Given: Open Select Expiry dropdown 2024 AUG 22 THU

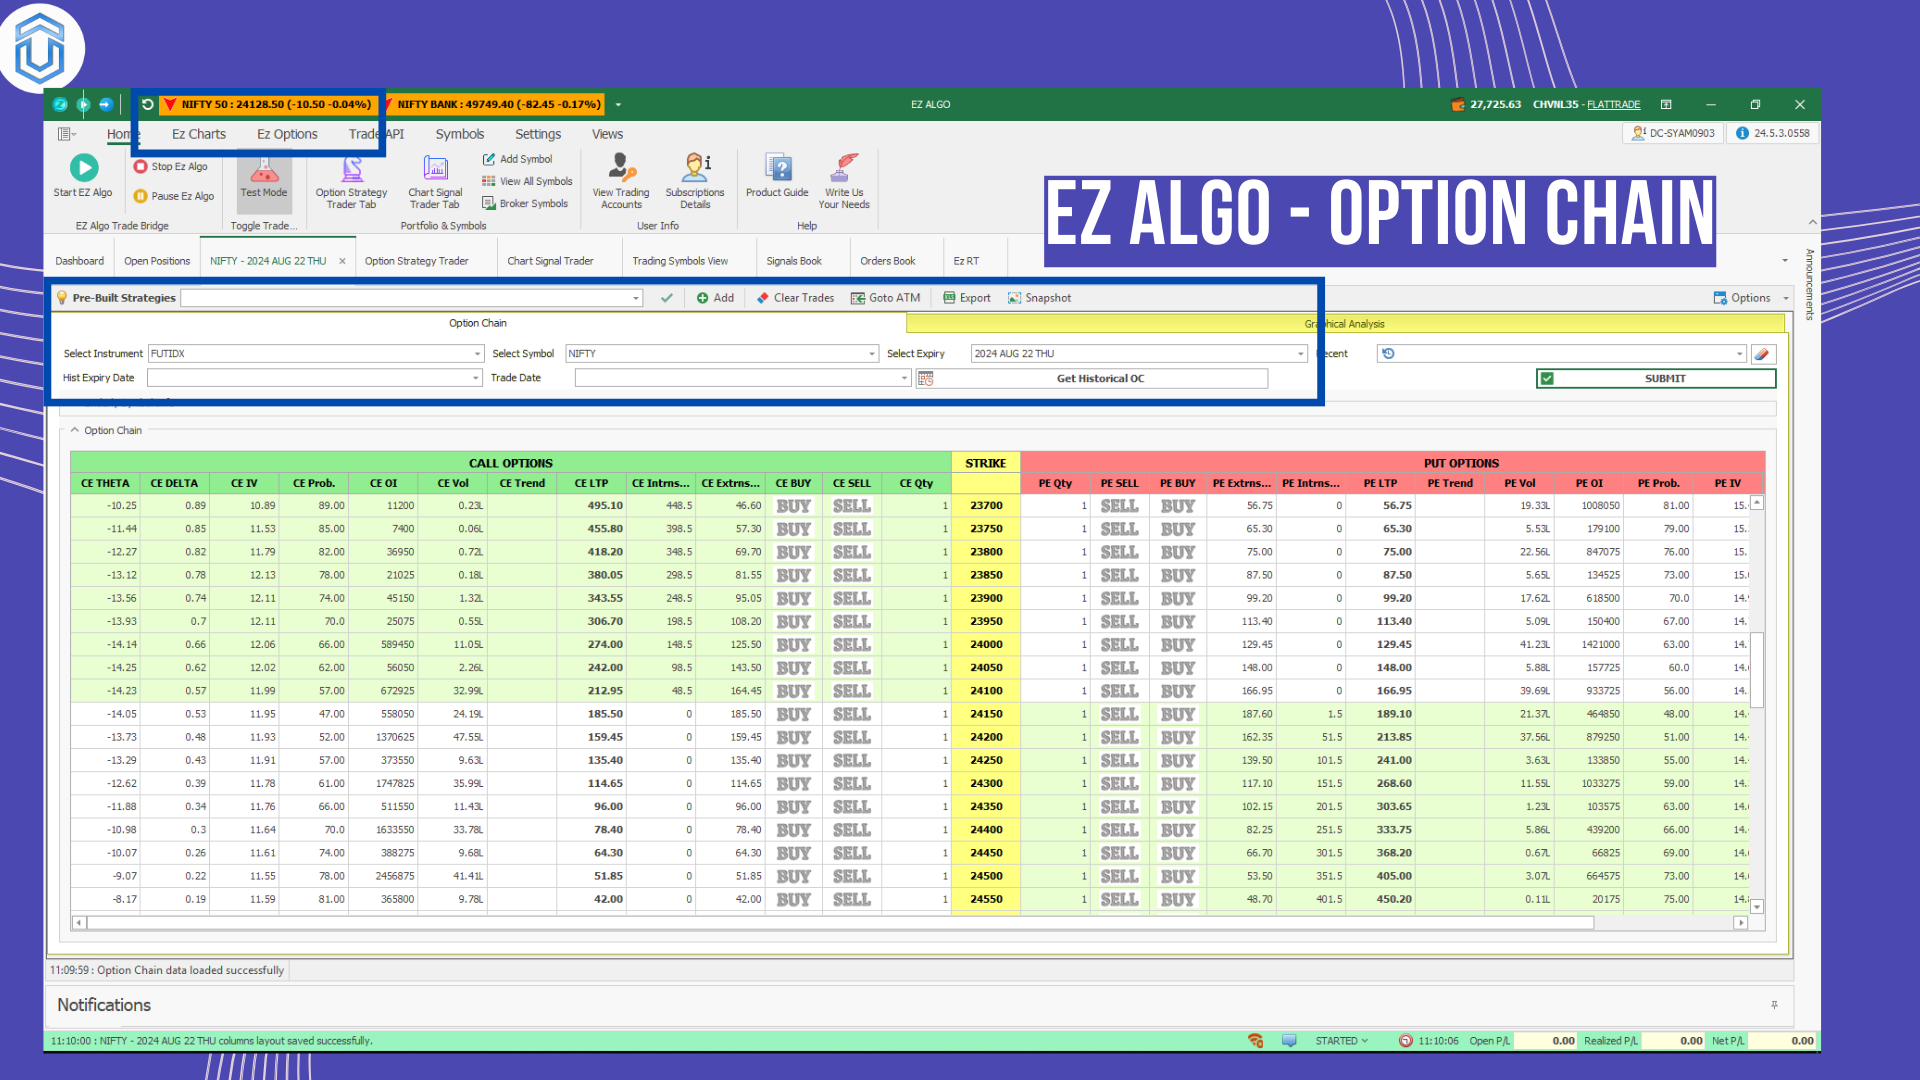Looking at the screenshot, I should pyautogui.click(x=1300, y=354).
